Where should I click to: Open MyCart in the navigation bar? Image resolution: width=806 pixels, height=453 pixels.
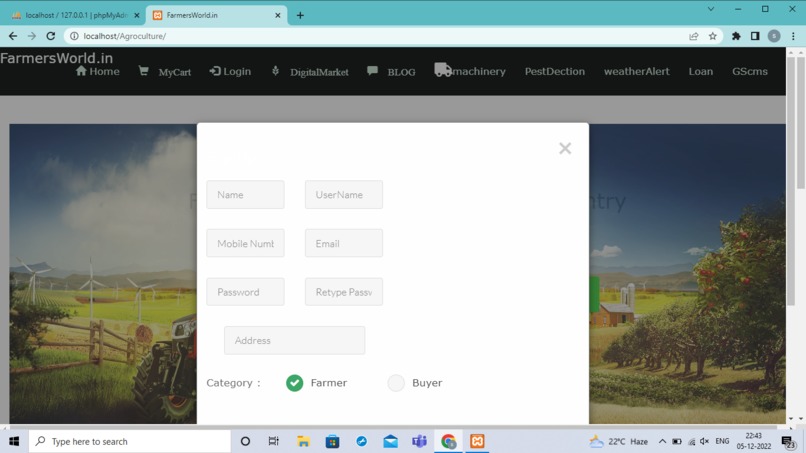pos(164,71)
